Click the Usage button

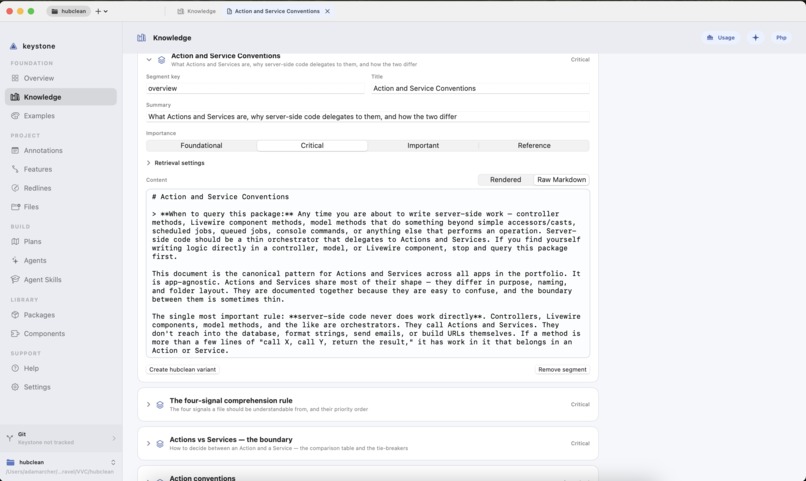coord(720,38)
